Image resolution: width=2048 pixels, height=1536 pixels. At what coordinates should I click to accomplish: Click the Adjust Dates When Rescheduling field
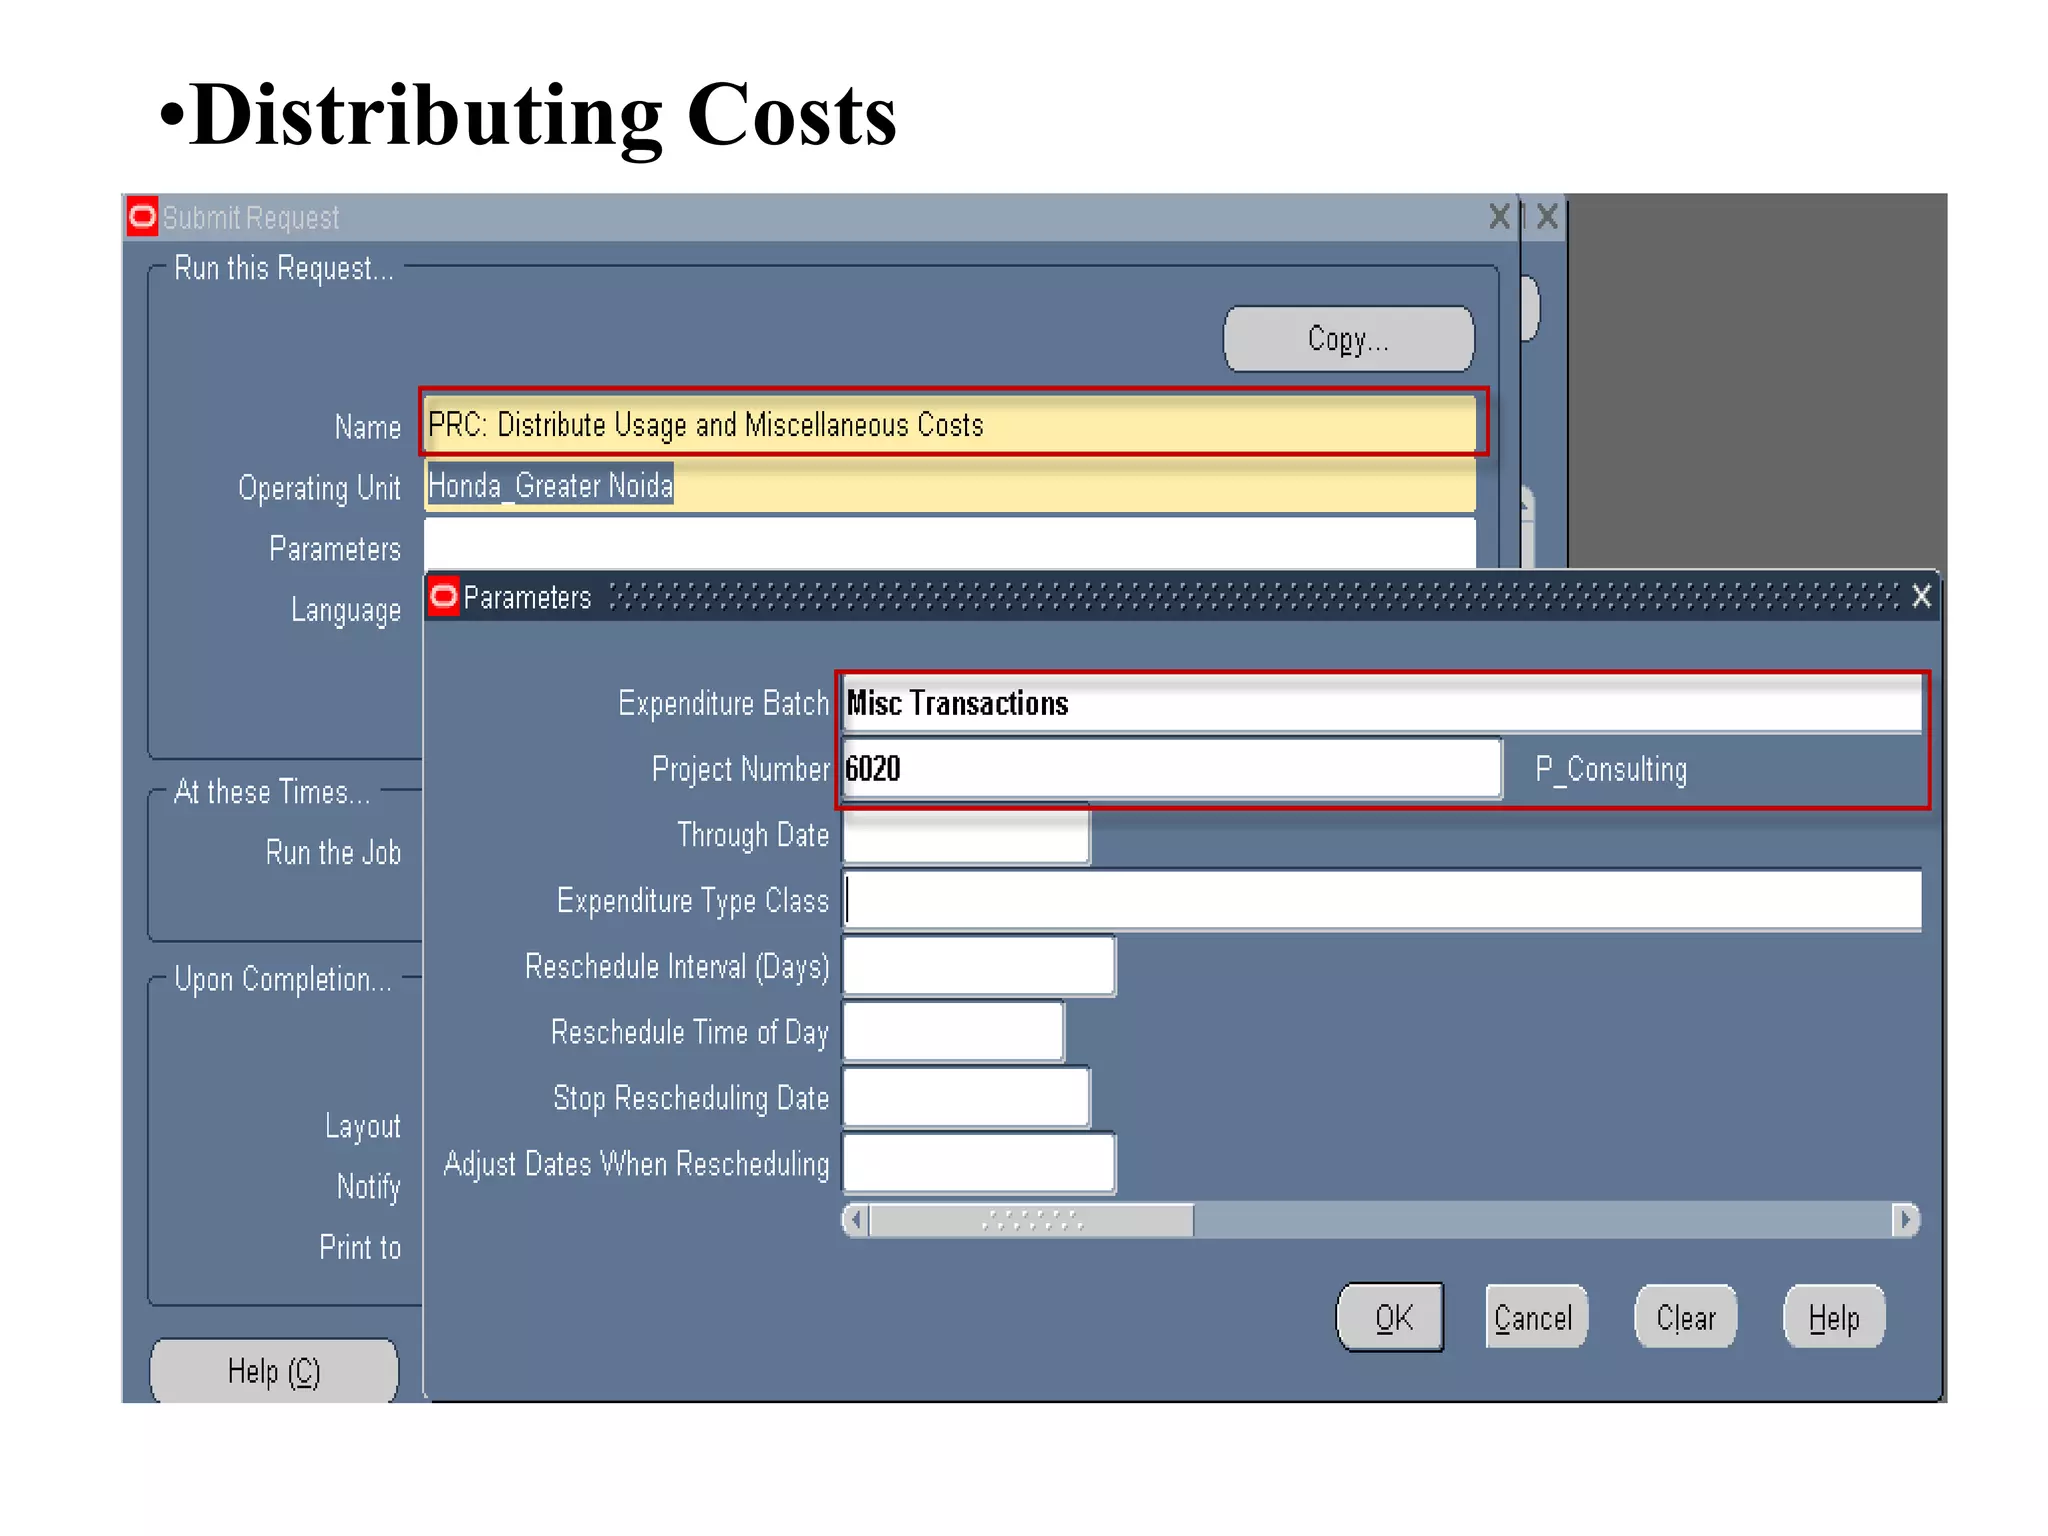979,1164
